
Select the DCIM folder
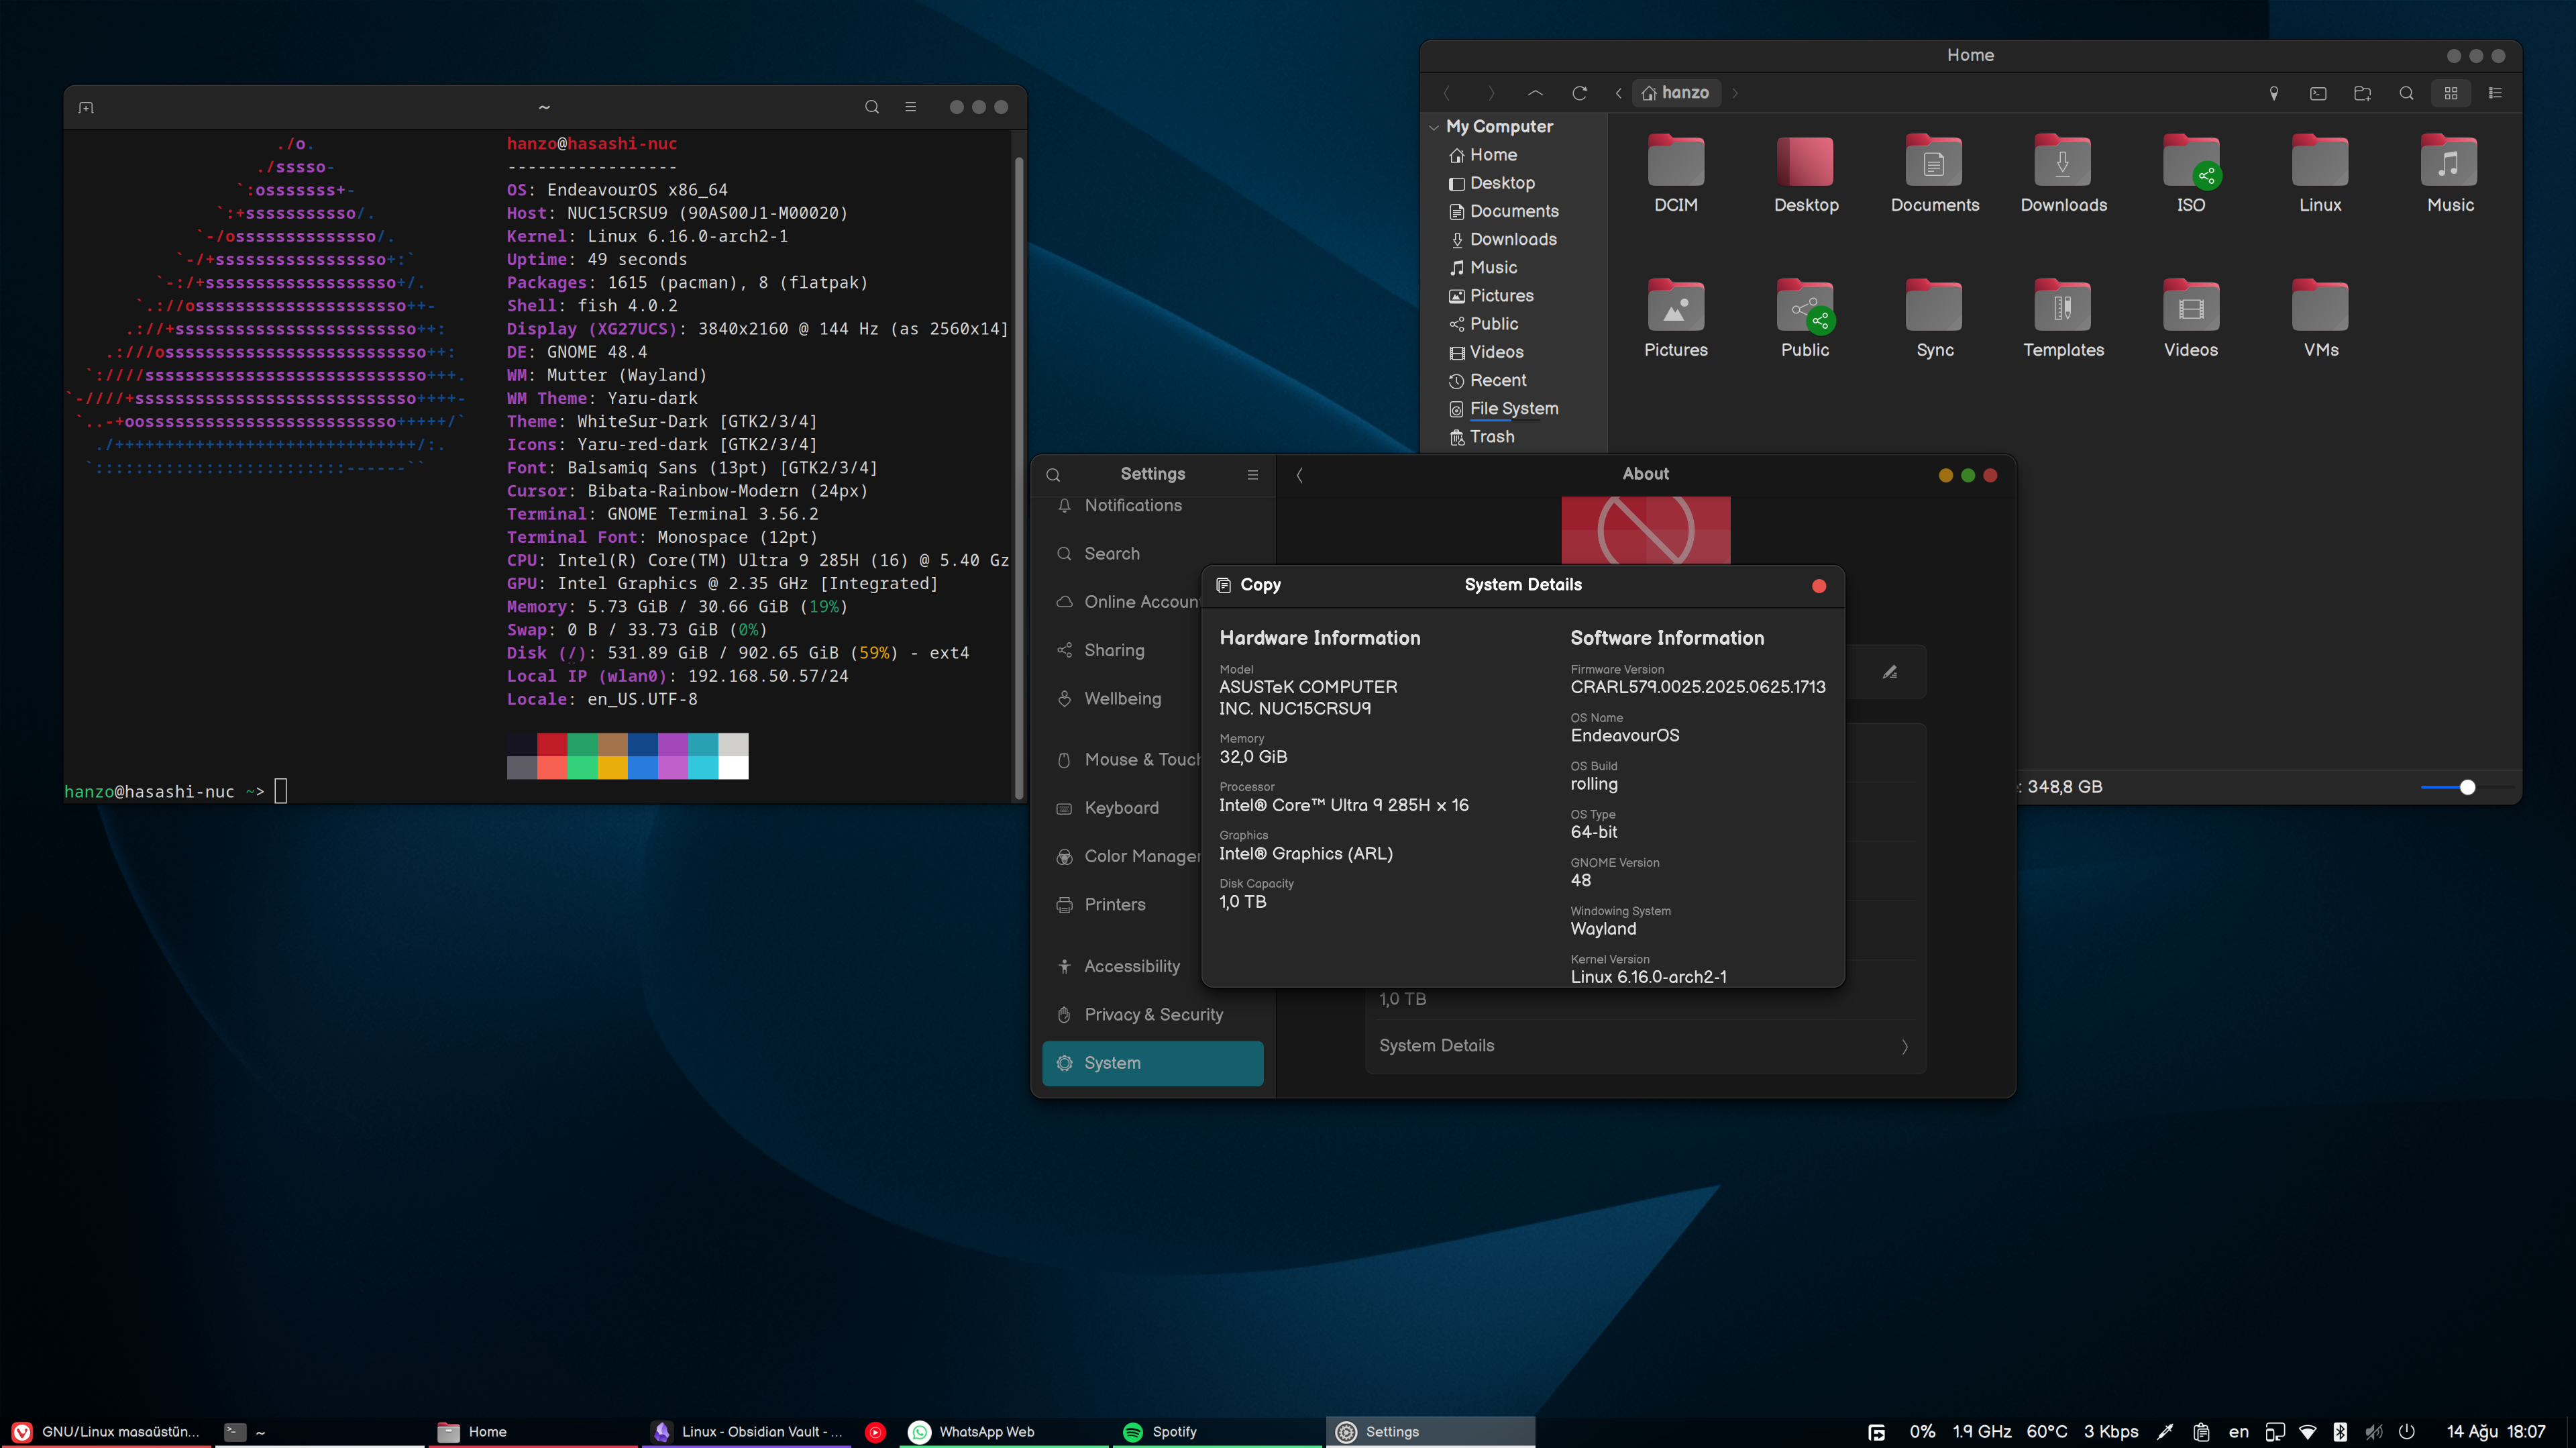click(x=1676, y=174)
